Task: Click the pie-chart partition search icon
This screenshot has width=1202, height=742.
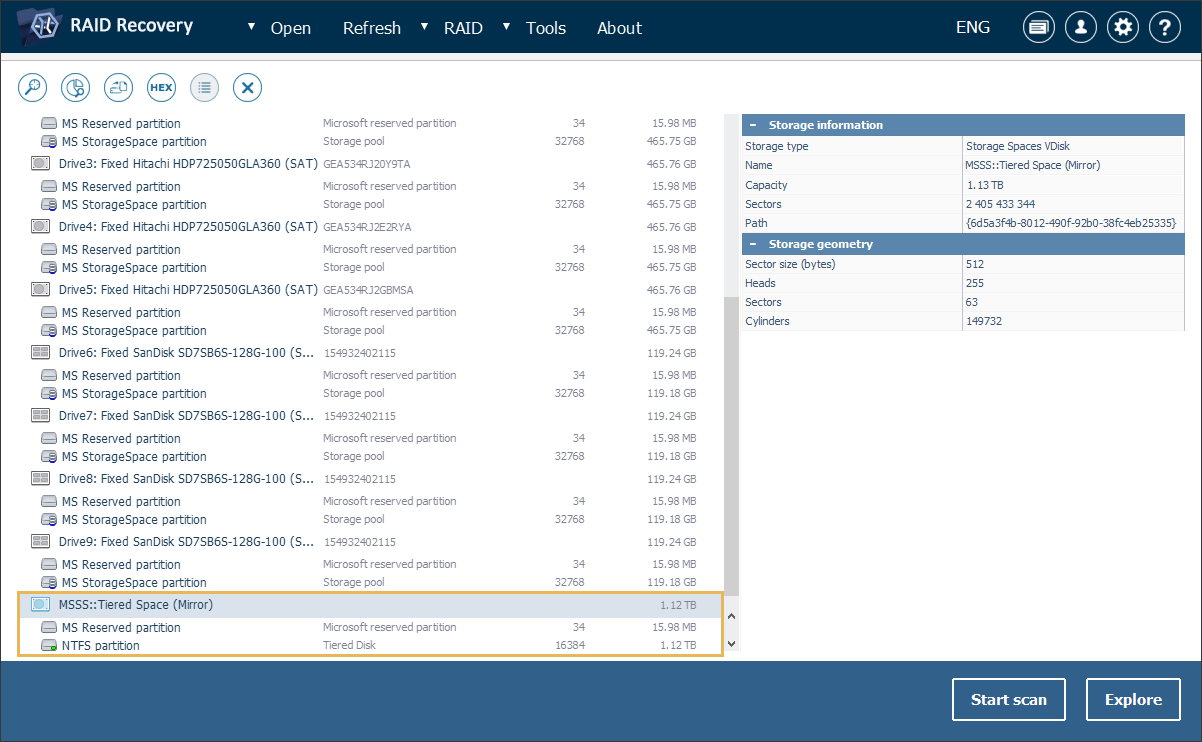Action: click(x=76, y=88)
